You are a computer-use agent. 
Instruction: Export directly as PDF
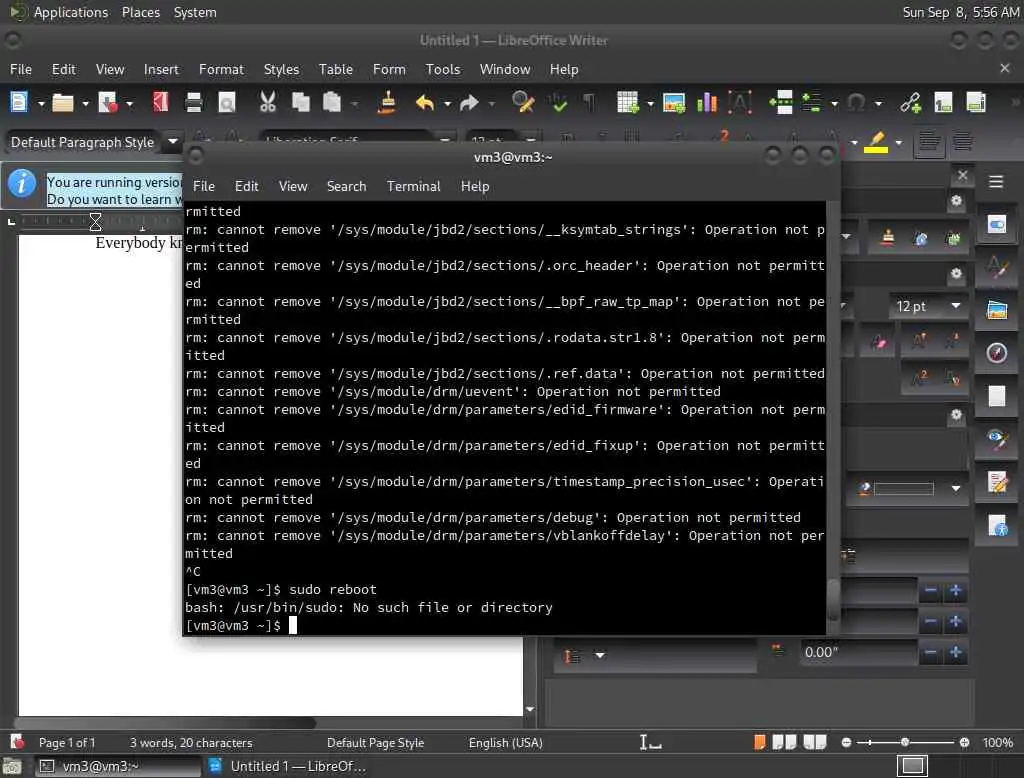[161, 103]
